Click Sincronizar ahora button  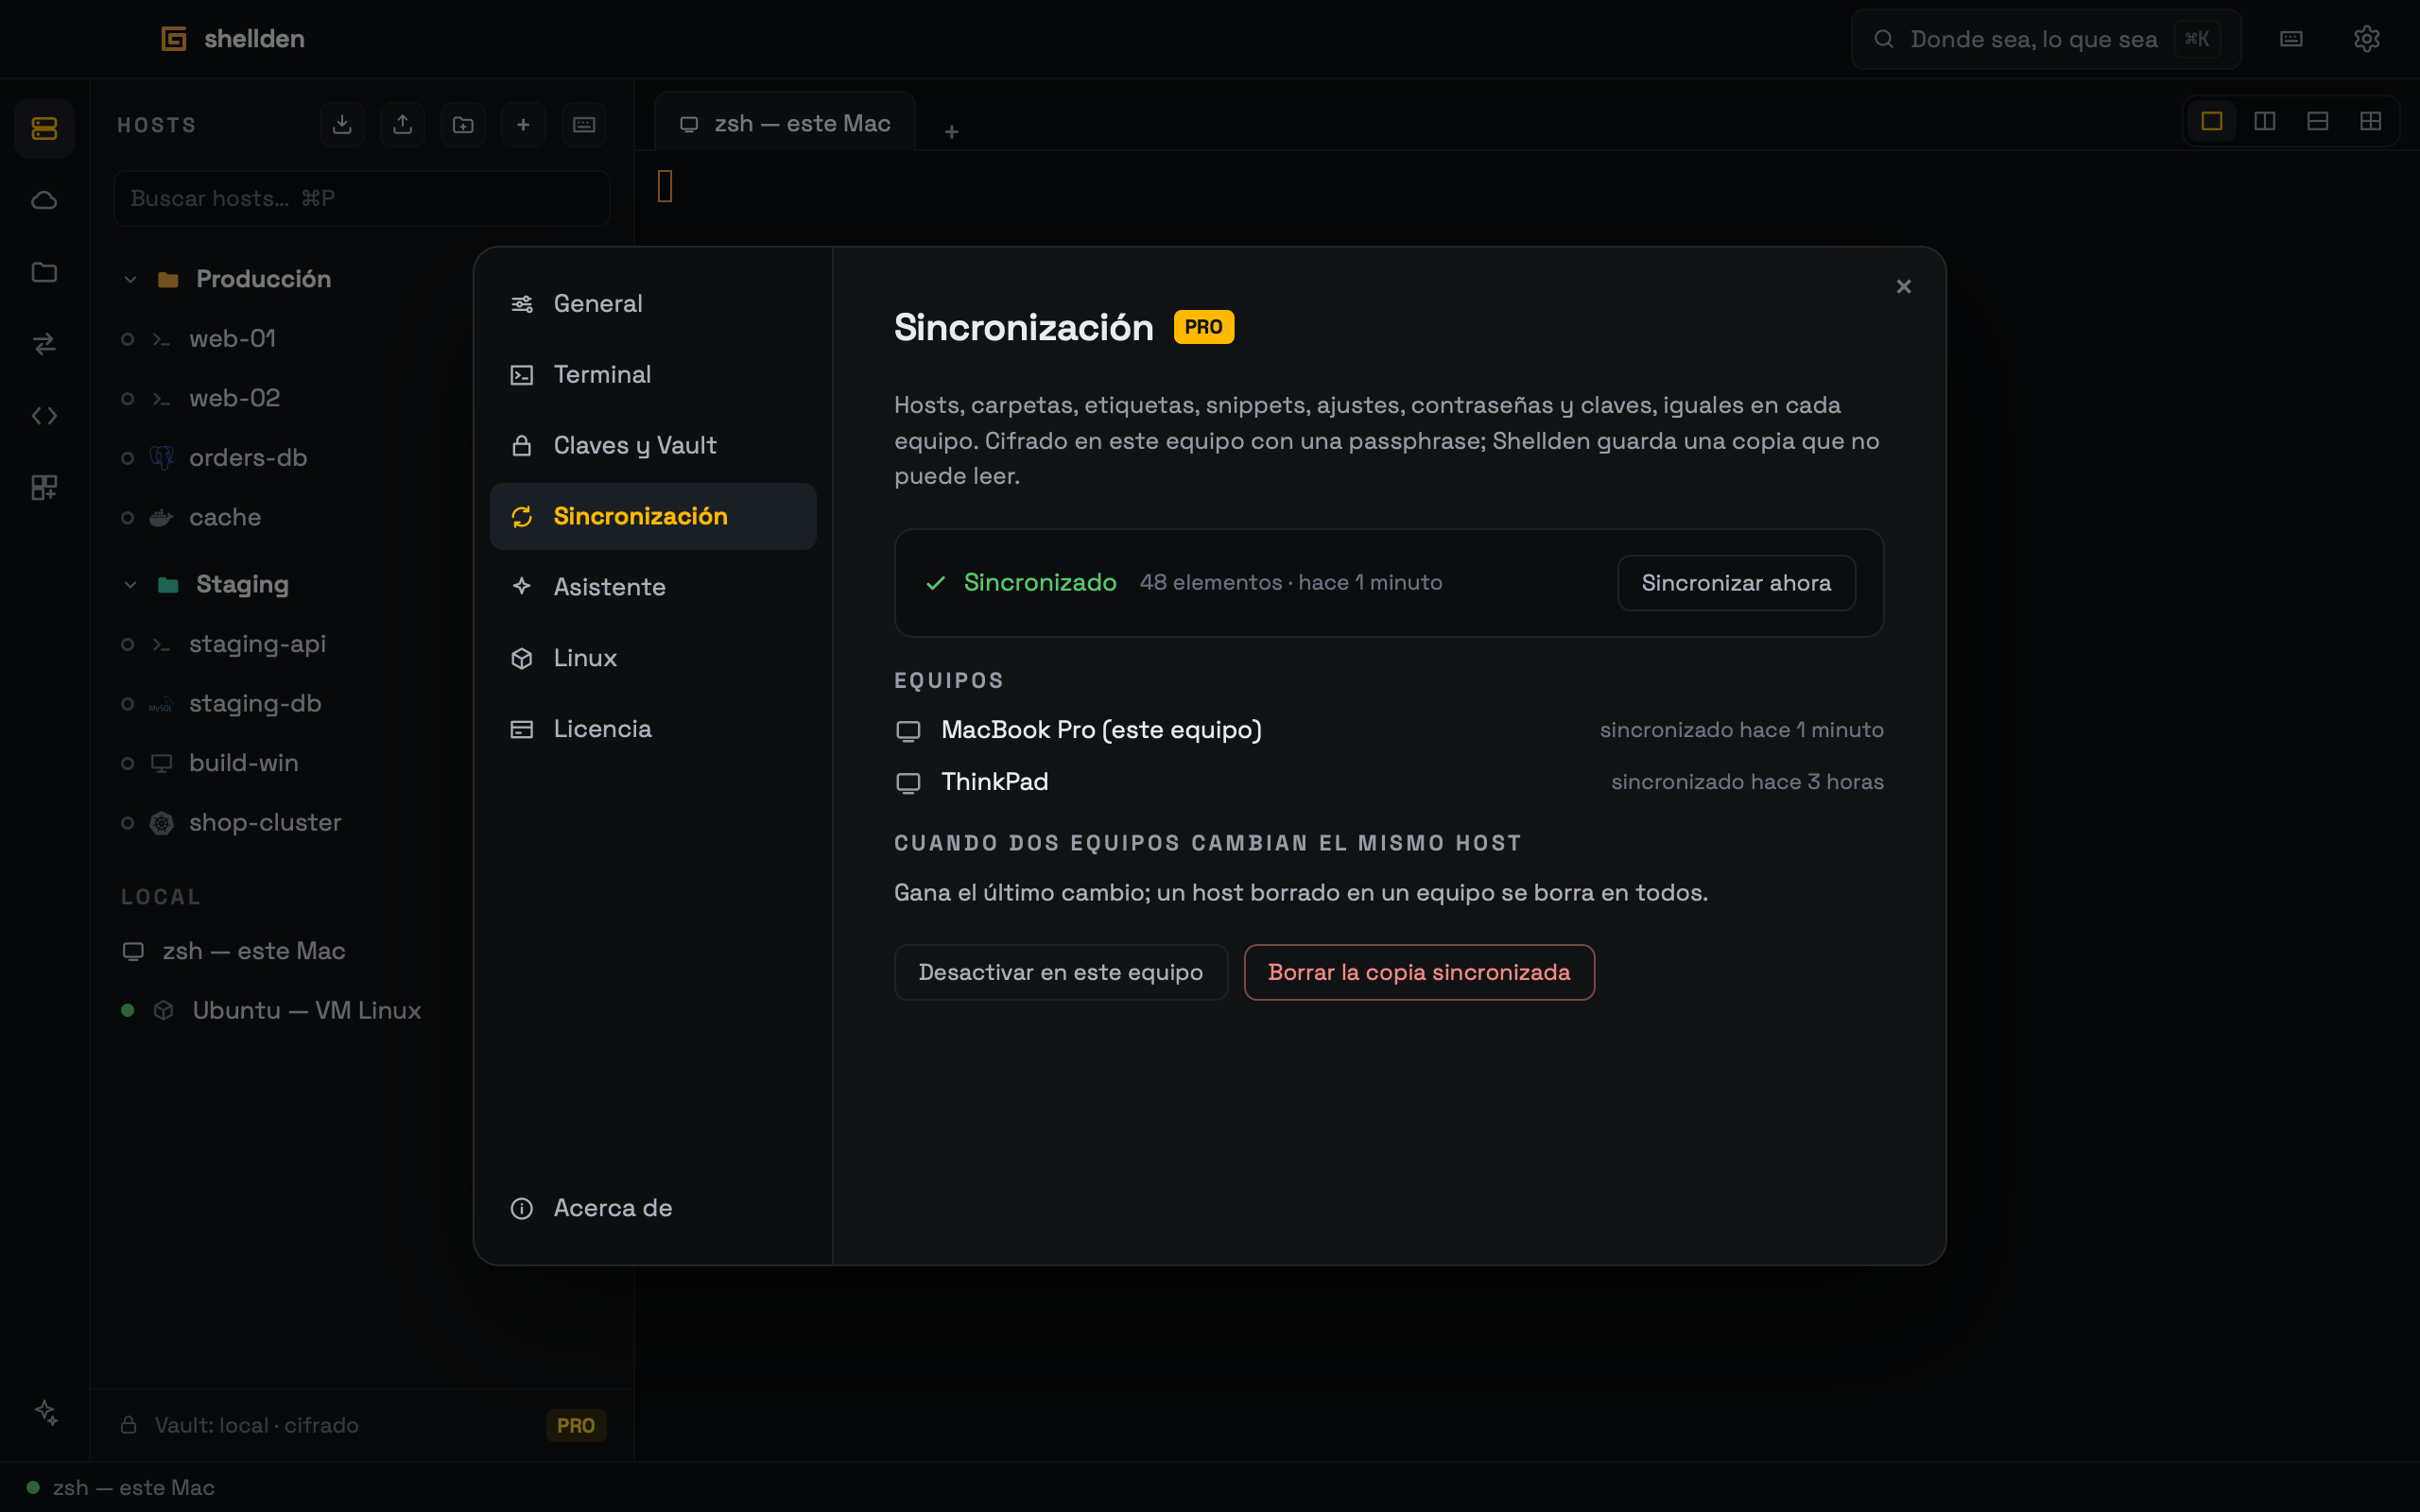(x=1736, y=583)
